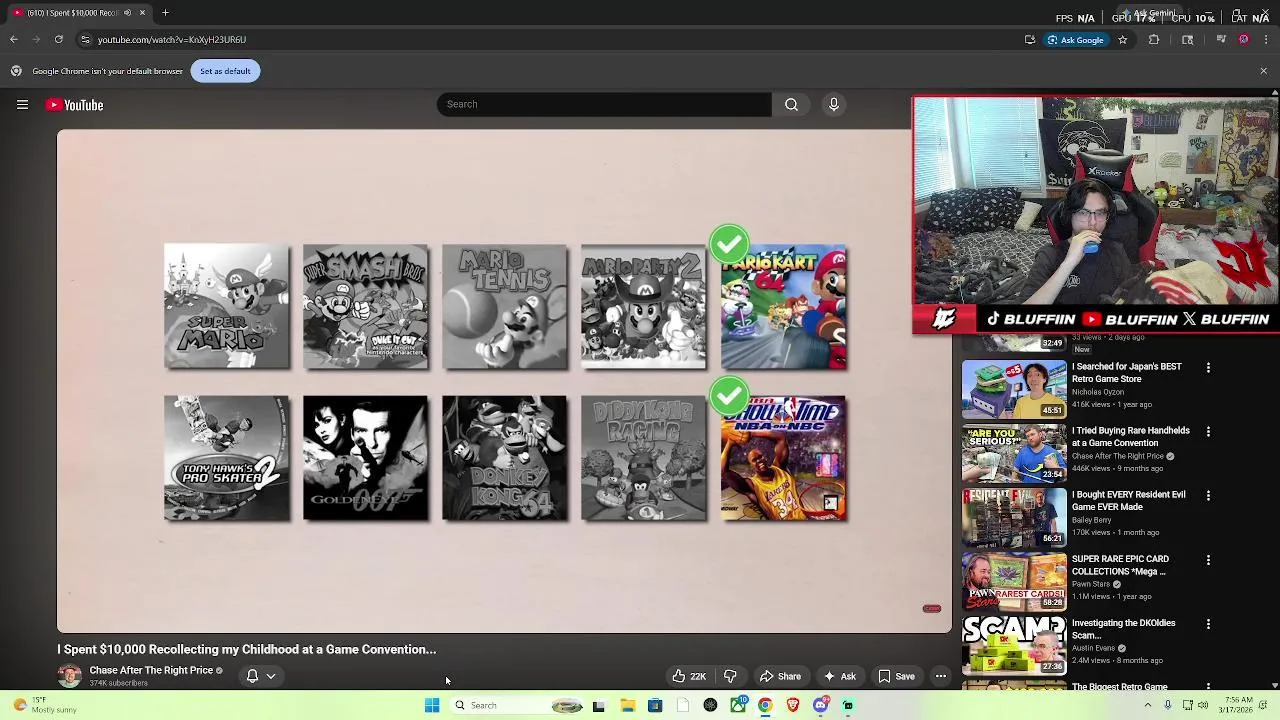This screenshot has width=1280, height=720.
Task: Open the Rare Handhelds video thumbnail
Action: tap(1014, 453)
